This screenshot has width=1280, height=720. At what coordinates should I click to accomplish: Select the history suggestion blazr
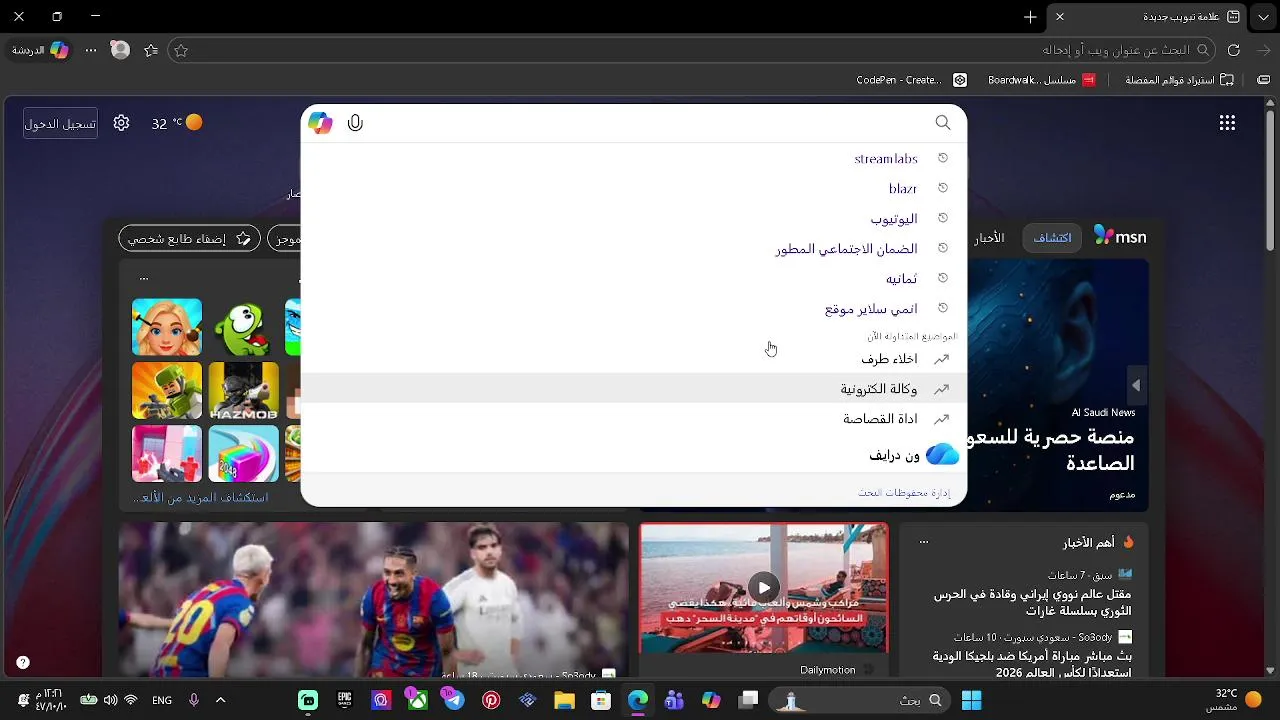(634, 188)
